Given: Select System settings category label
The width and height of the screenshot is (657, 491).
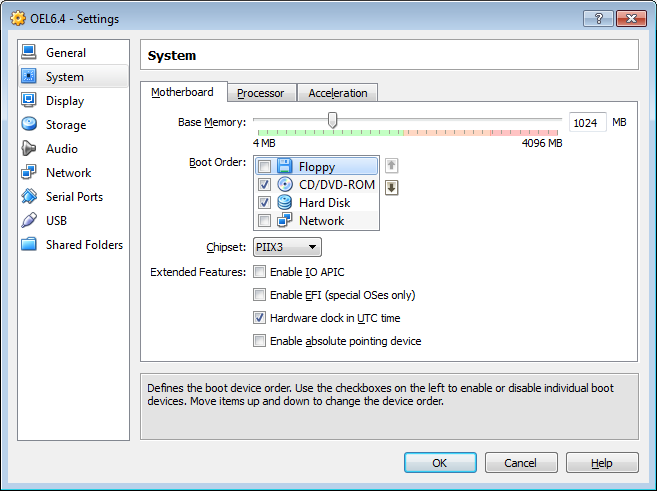Looking at the screenshot, I should tap(65, 77).
